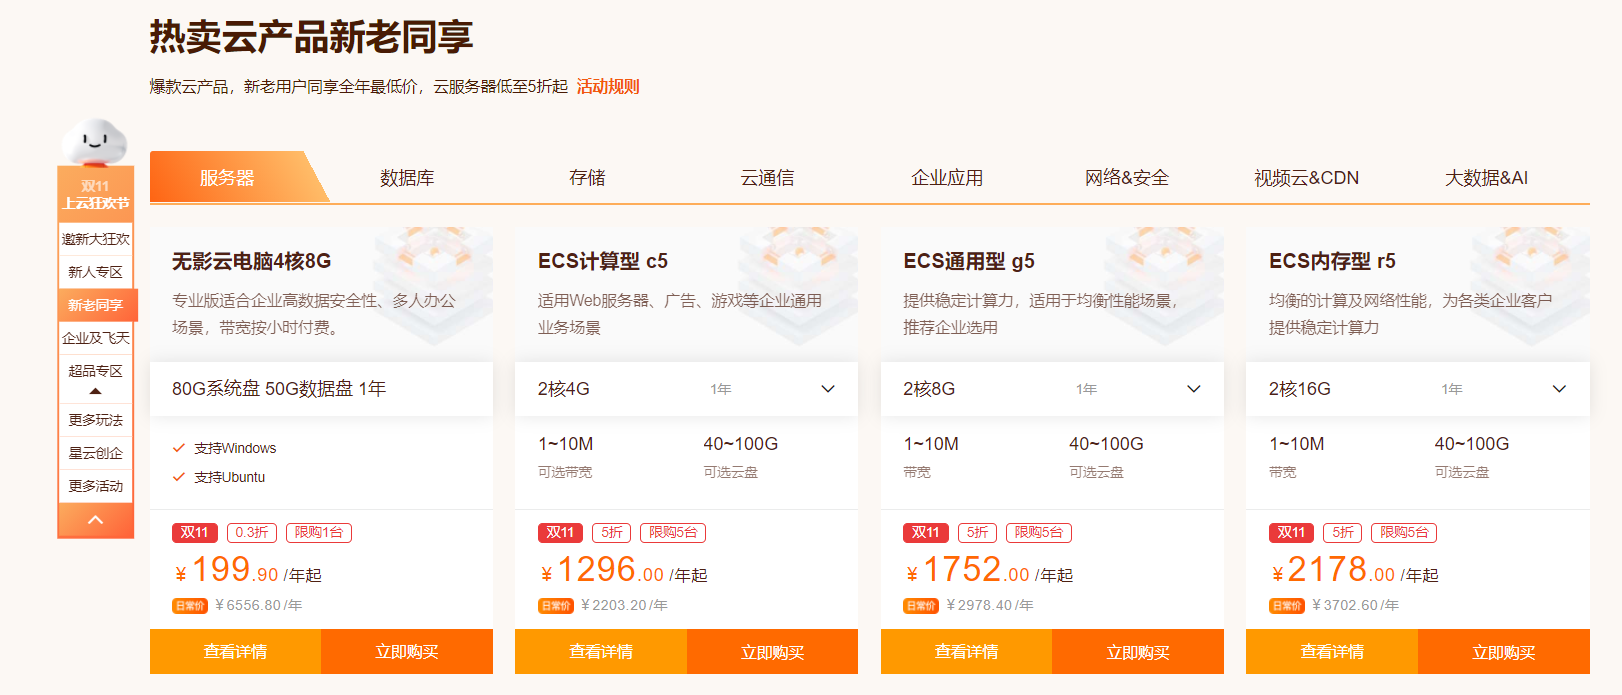
Task: Buy ECS内存型 r5 now
Action: (x=1504, y=651)
